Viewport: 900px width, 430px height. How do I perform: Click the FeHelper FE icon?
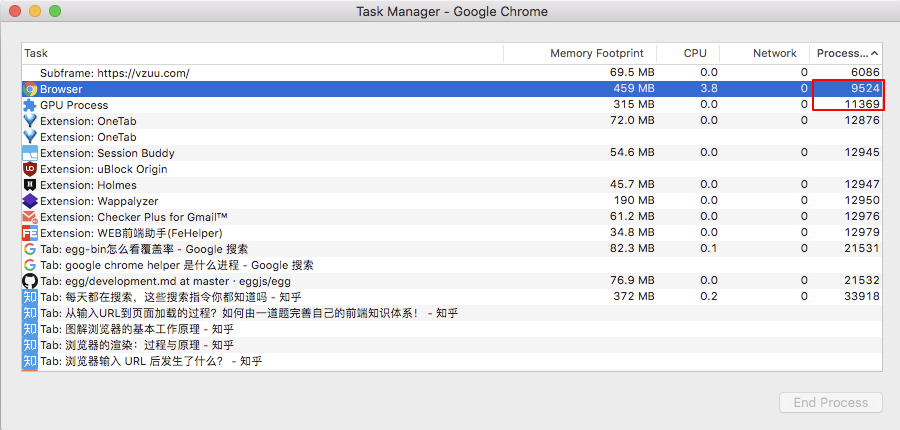[30, 233]
